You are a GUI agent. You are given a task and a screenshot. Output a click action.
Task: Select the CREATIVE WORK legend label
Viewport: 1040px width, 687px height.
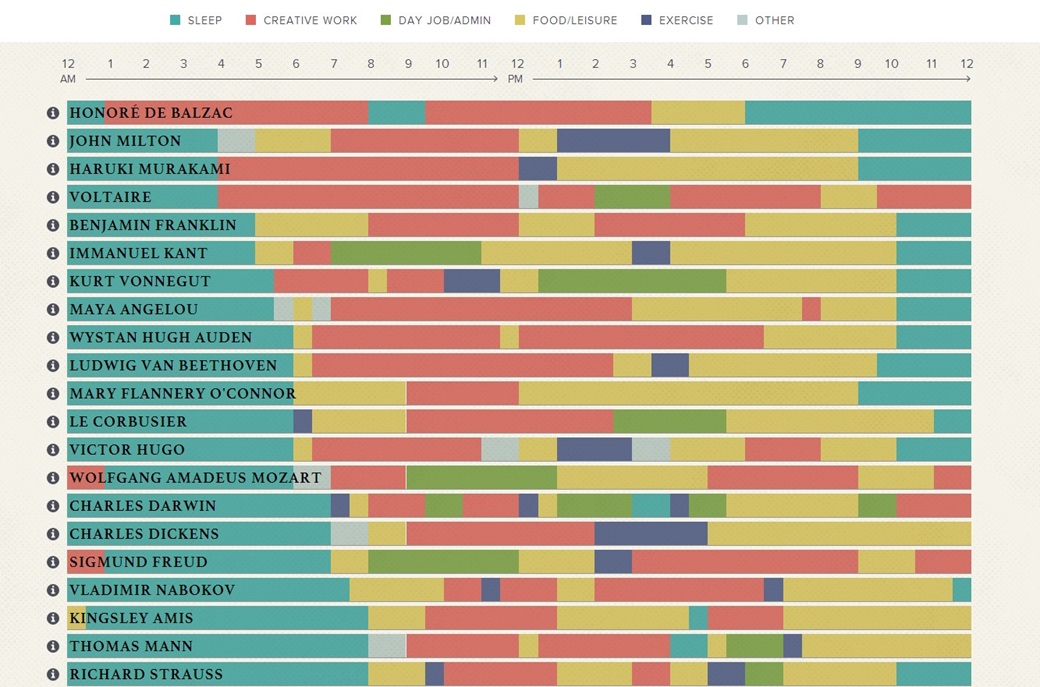[310, 21]
